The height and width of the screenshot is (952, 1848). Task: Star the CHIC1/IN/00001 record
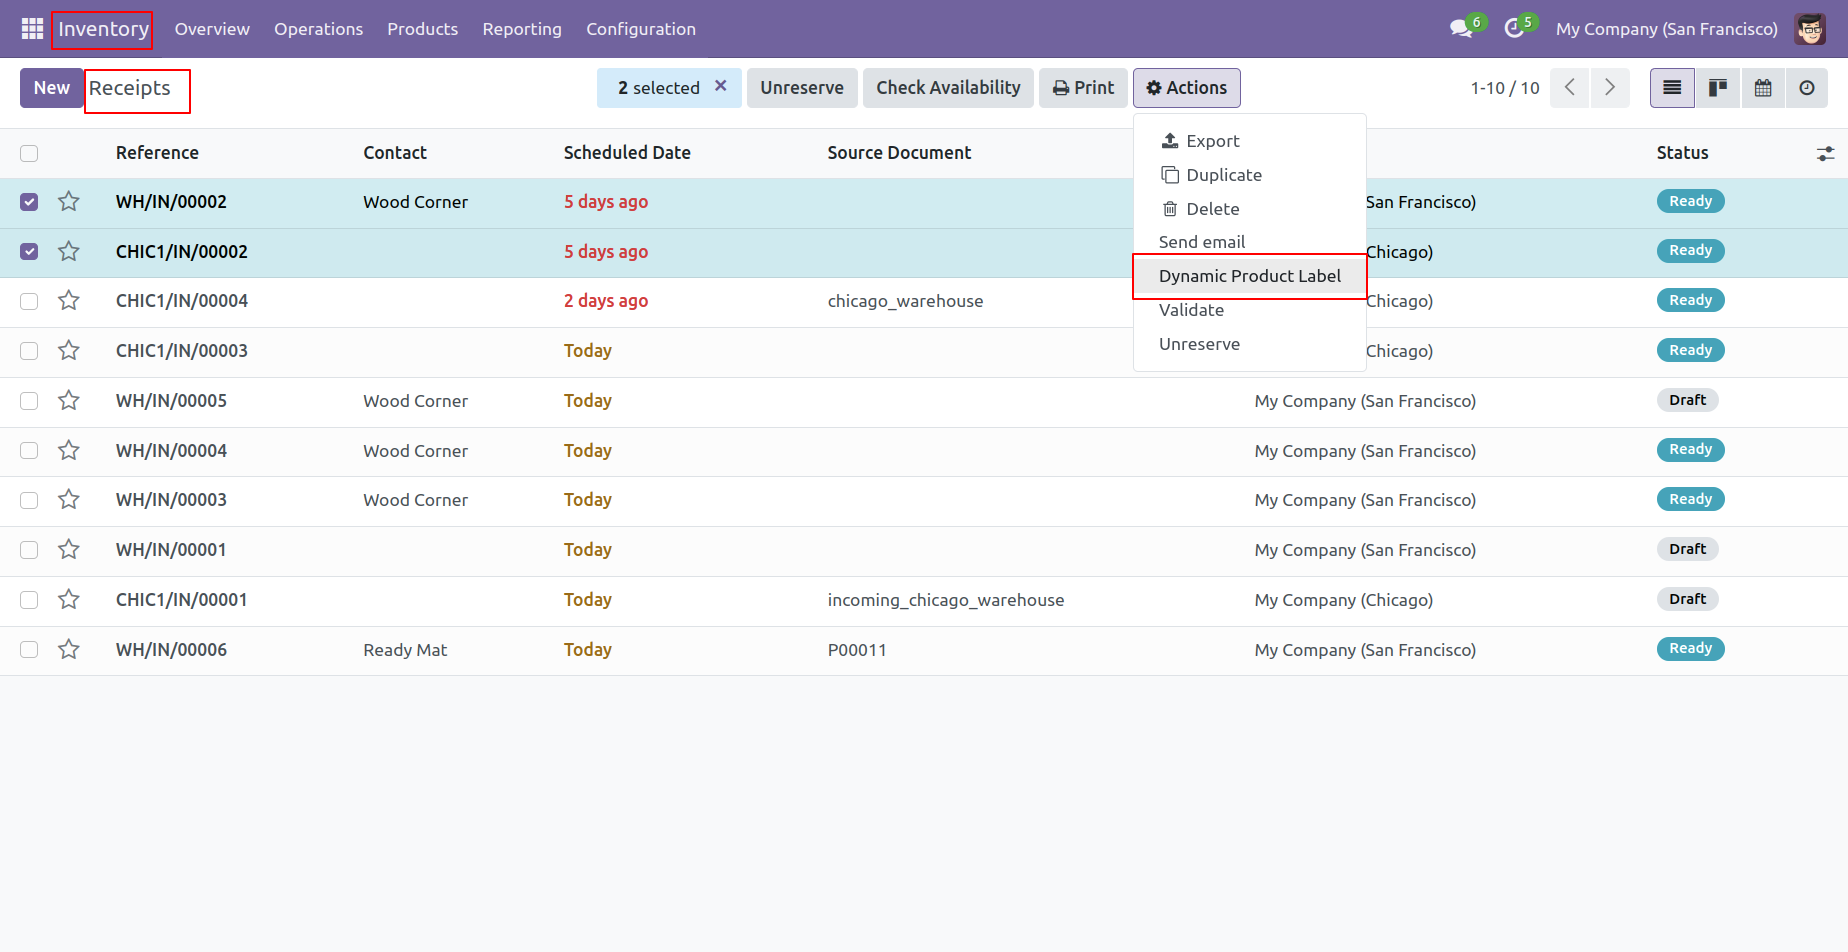(69, 600)
